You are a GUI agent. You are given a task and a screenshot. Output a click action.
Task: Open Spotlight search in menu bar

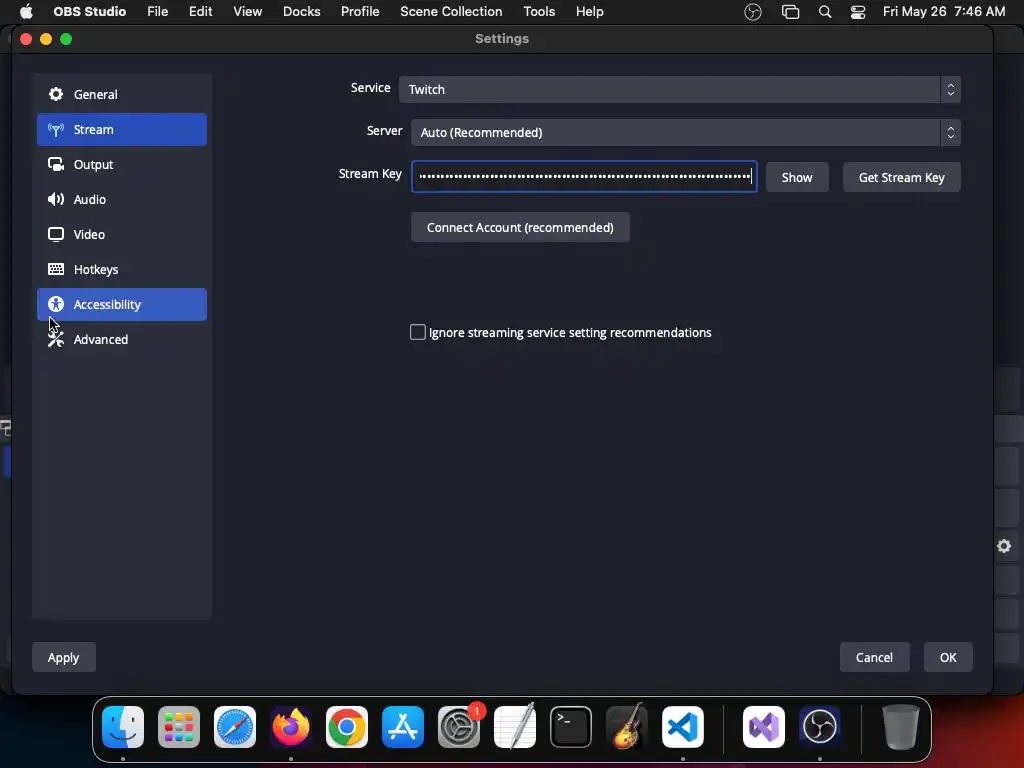[x=825, y=12]
